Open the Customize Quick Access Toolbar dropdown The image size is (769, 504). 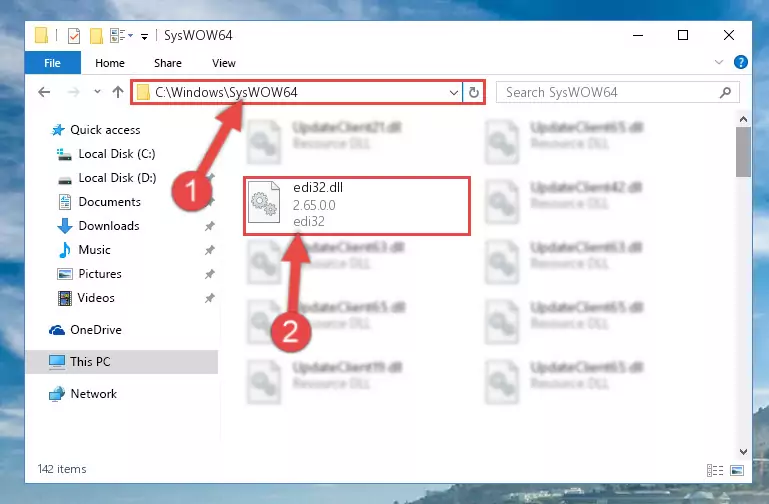[x=144, y=36]
